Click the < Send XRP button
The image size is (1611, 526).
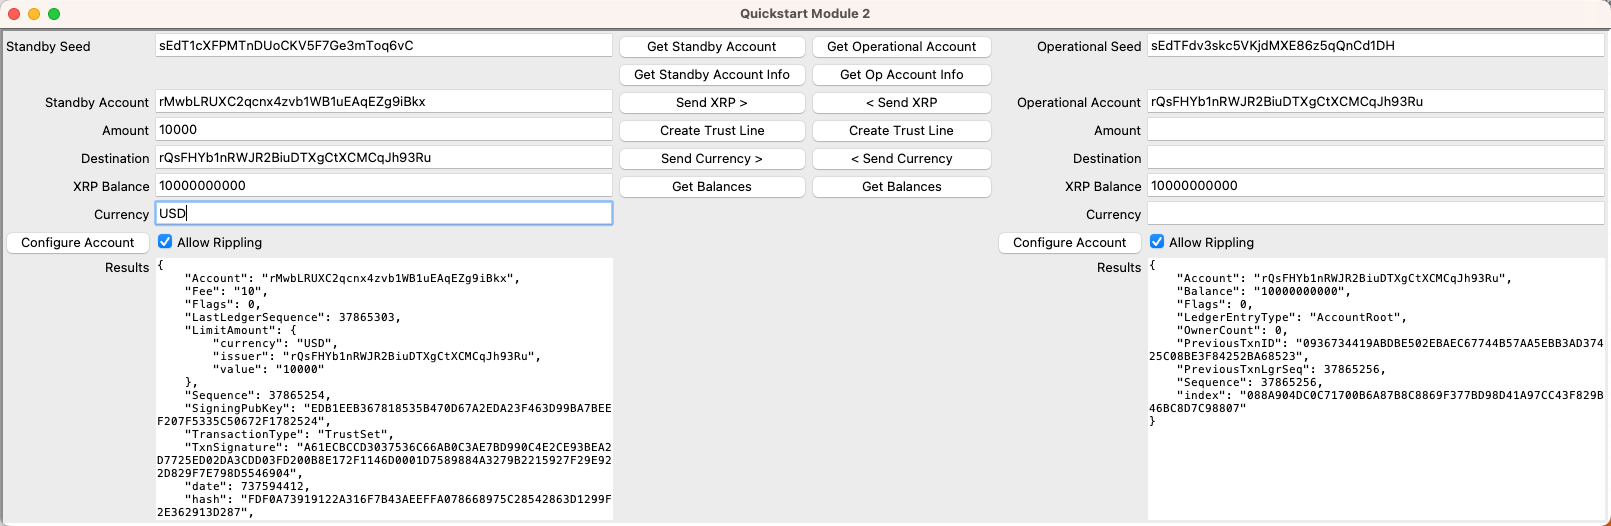coord(901,103)
